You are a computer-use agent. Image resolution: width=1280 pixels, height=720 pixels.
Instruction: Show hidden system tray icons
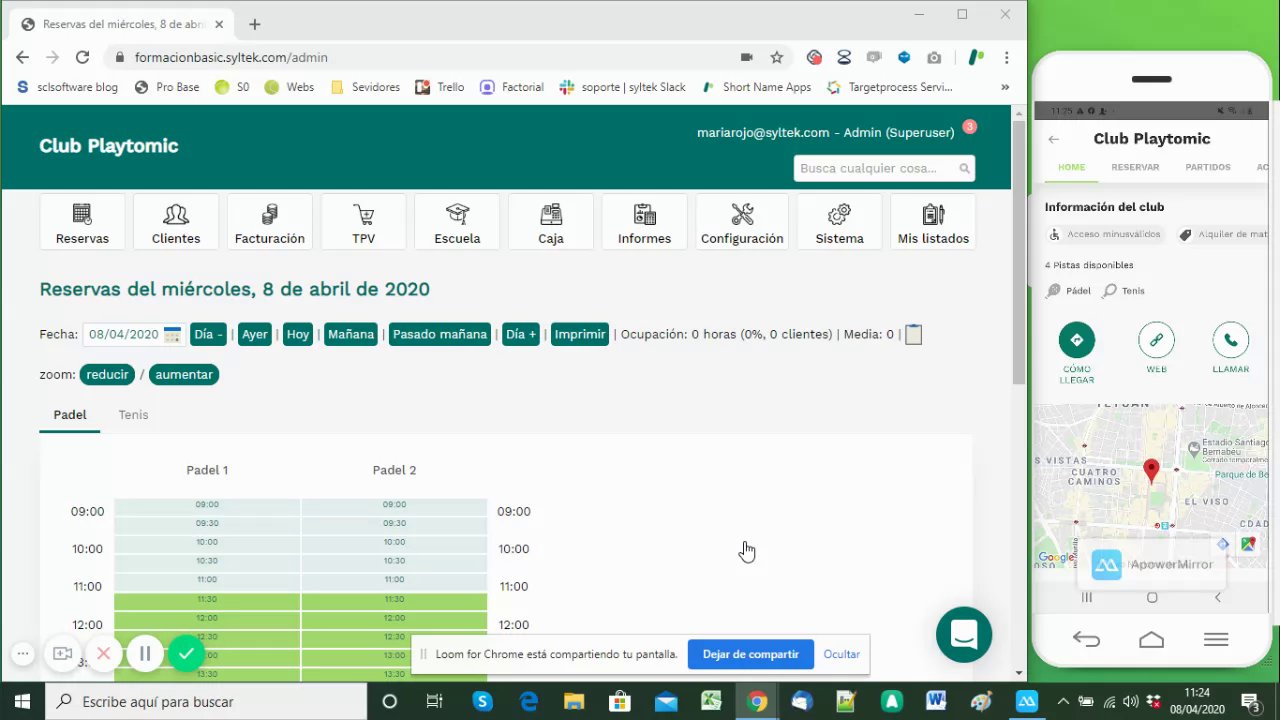click(x=1063, y=702)
